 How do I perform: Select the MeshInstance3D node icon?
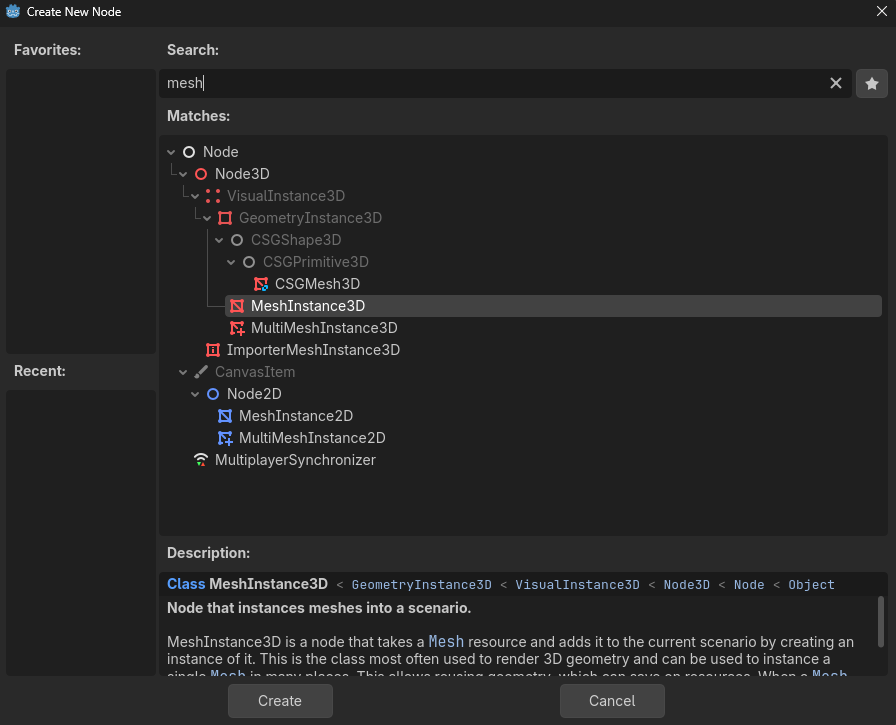click(x=237, y=305)
